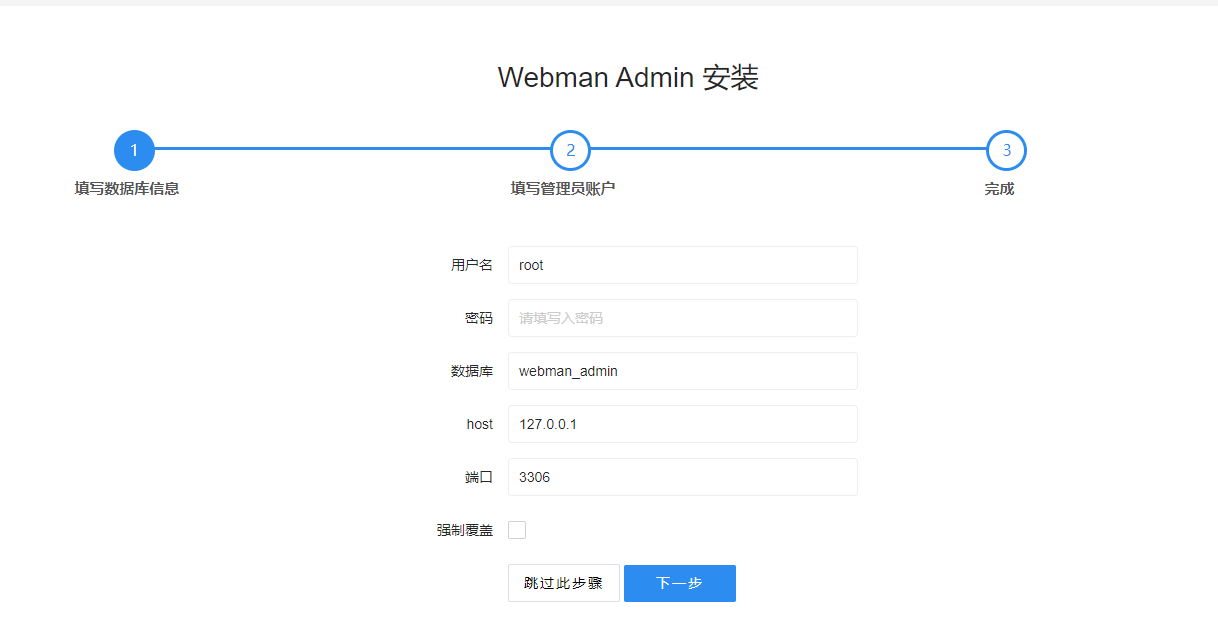Click the step 2 circle indicator
The width and height of the screenshot is (1218, 639).
(570, 150)
